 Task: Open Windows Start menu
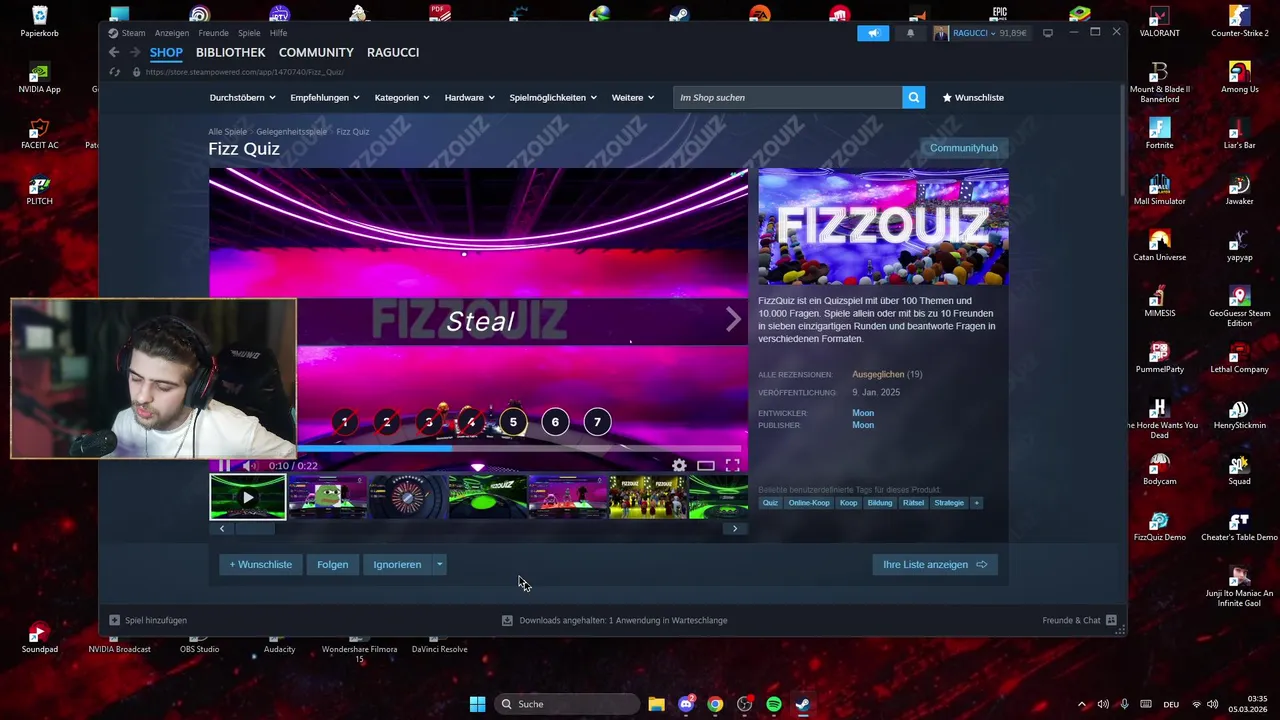point(478,704)
